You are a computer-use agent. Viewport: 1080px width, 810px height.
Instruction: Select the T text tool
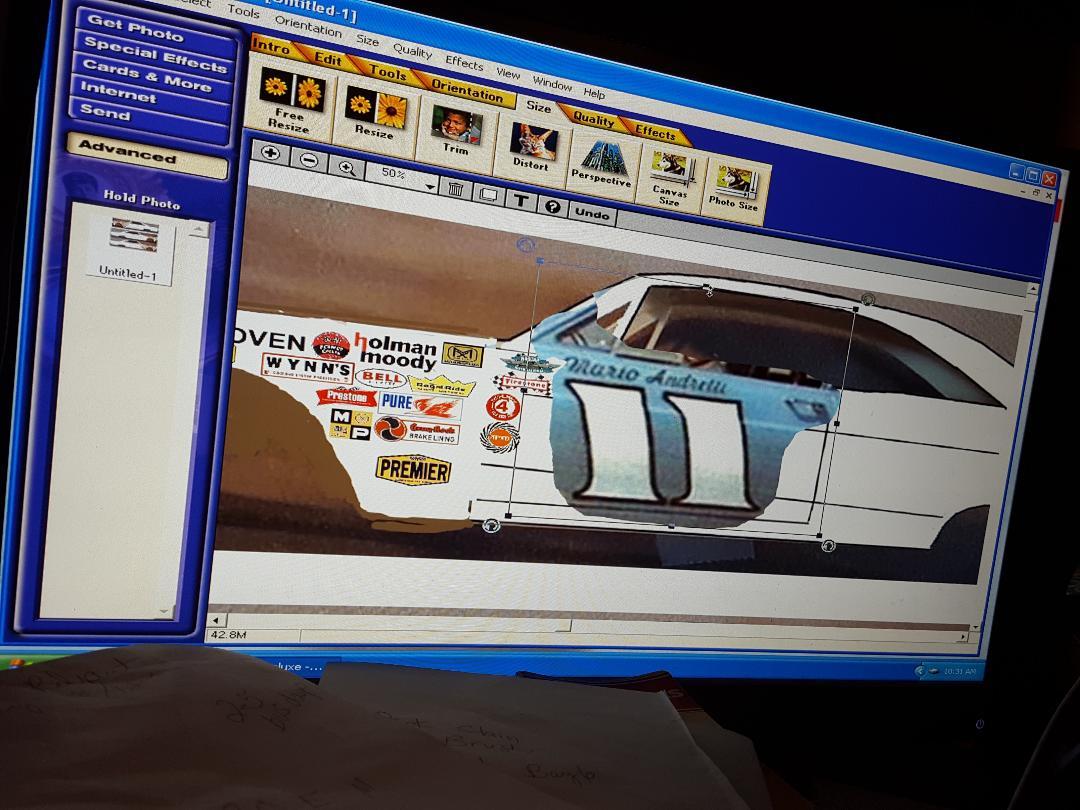(x=521, y=200)
